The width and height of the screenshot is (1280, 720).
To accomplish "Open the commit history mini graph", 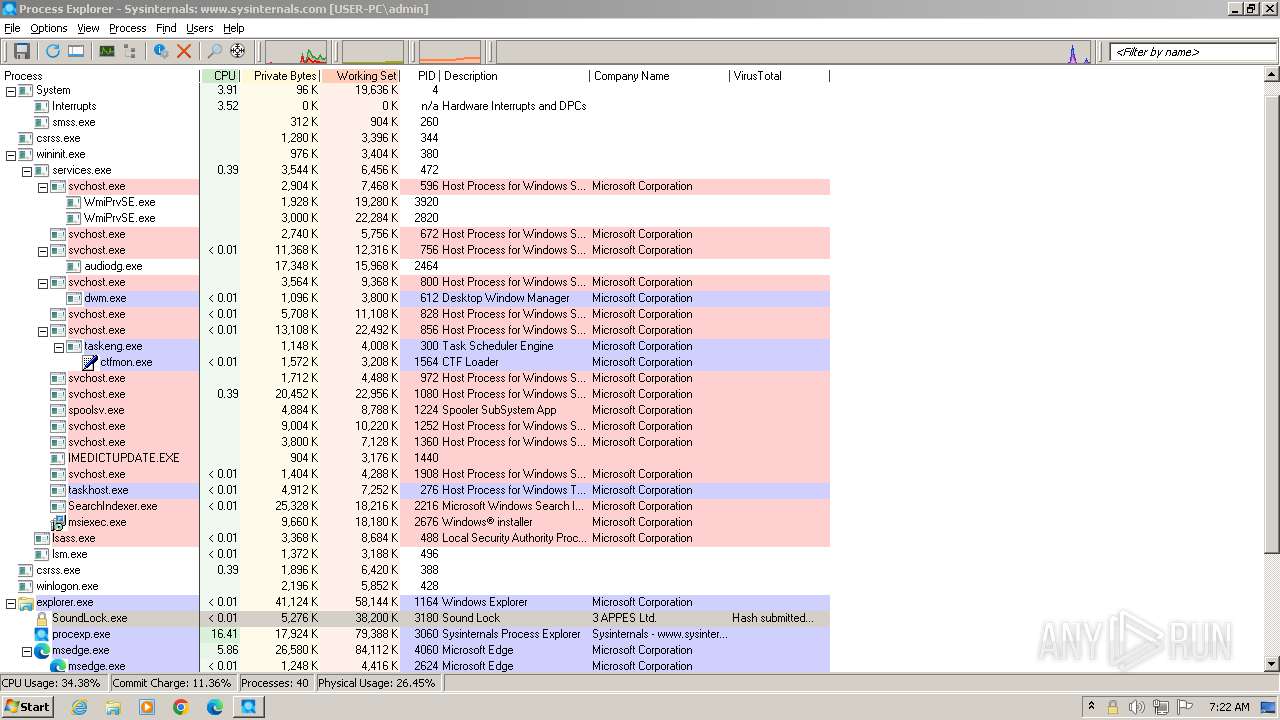I will (373, 52).
